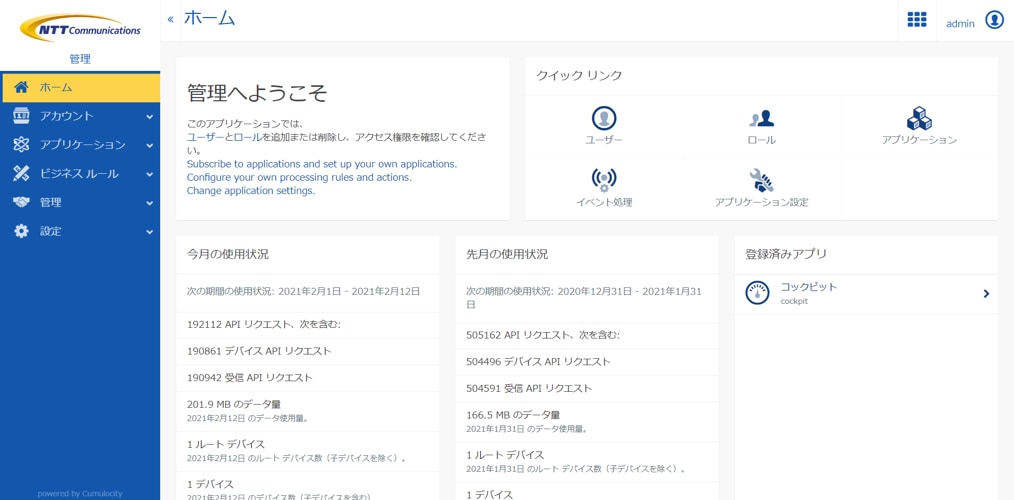Click '504496 デバイス API リクエスト' row
The image size is (1014, 500).
(538, 362)
